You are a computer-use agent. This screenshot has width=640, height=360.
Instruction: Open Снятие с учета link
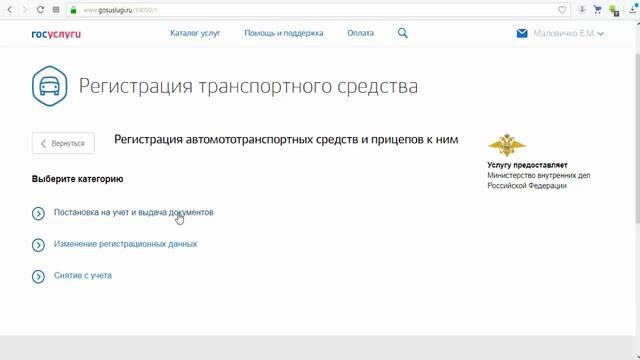coord(83,276)
